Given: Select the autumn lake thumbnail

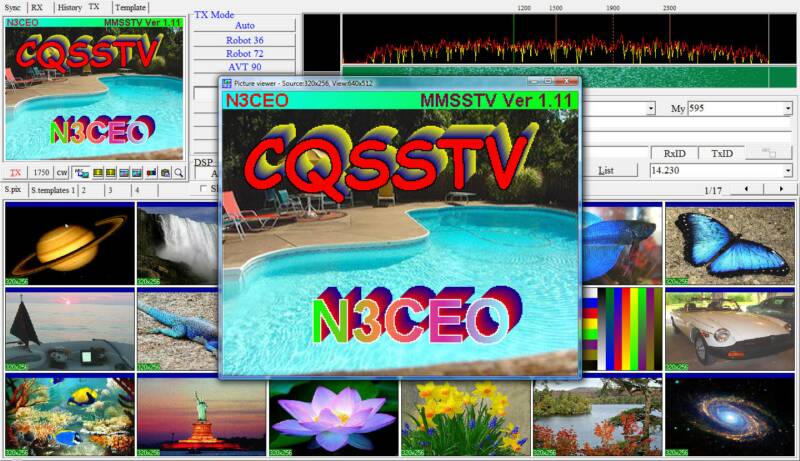Looking at the screenshot, I should click(x=598, y=417).
